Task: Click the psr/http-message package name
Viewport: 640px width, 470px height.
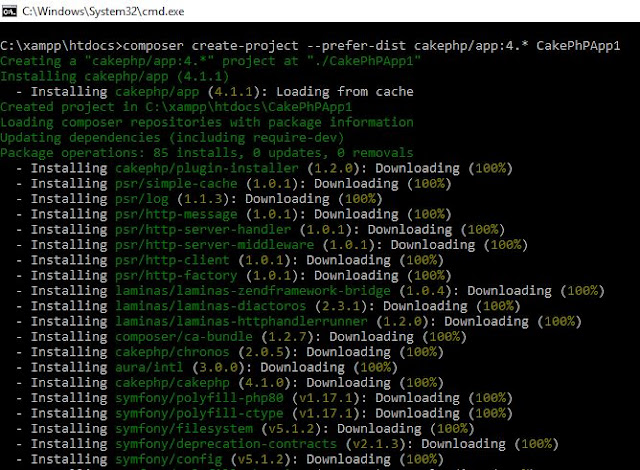Action: (176, 214)
